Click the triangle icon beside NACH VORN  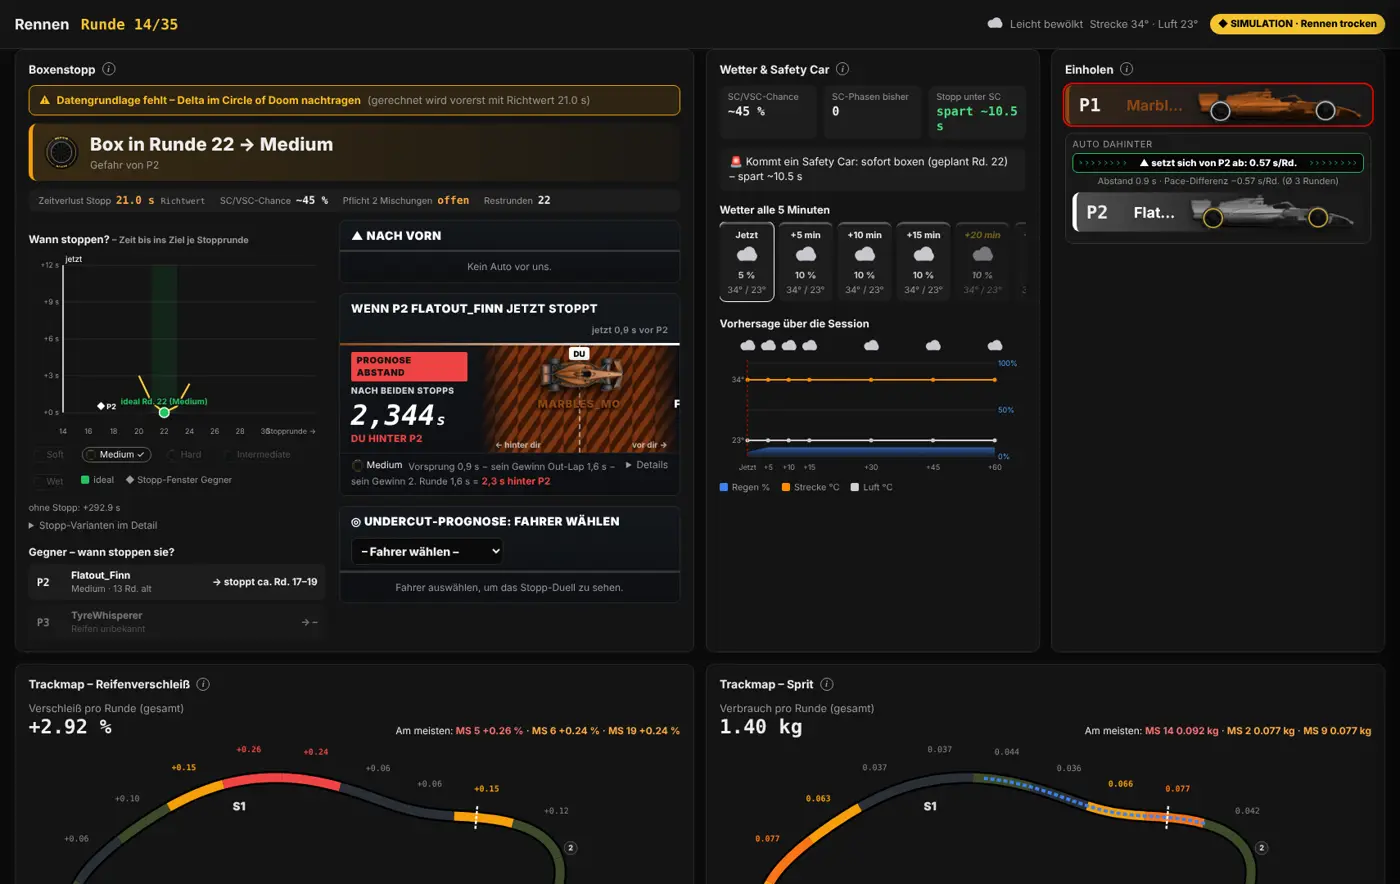[x=357, y=236]
